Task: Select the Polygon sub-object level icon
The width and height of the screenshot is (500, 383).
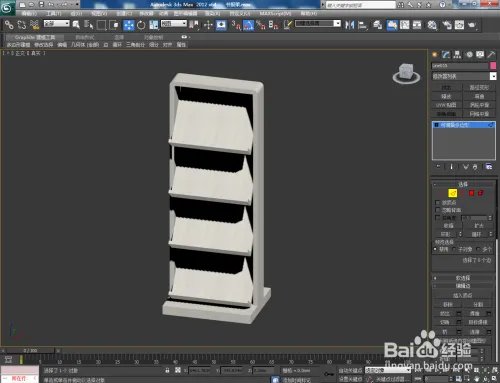Action: pos(471,193)
